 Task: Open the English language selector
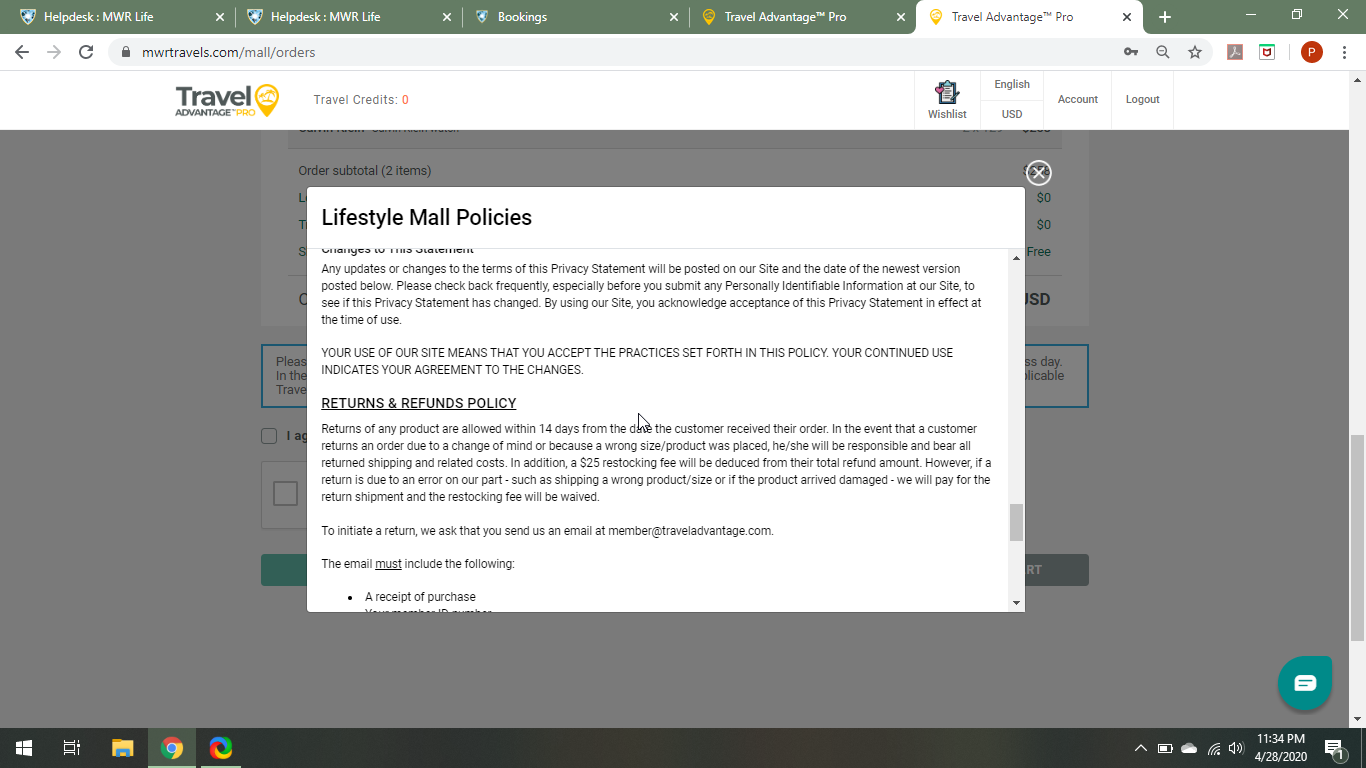click(1012, 85)
